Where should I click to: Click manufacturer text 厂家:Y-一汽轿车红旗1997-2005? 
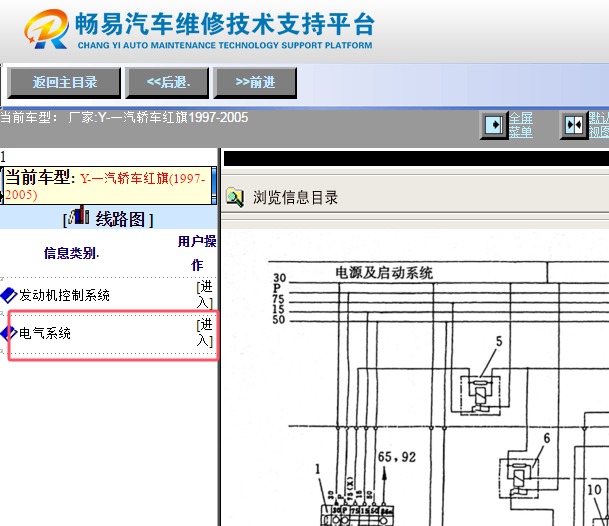(x=158, y=117)
